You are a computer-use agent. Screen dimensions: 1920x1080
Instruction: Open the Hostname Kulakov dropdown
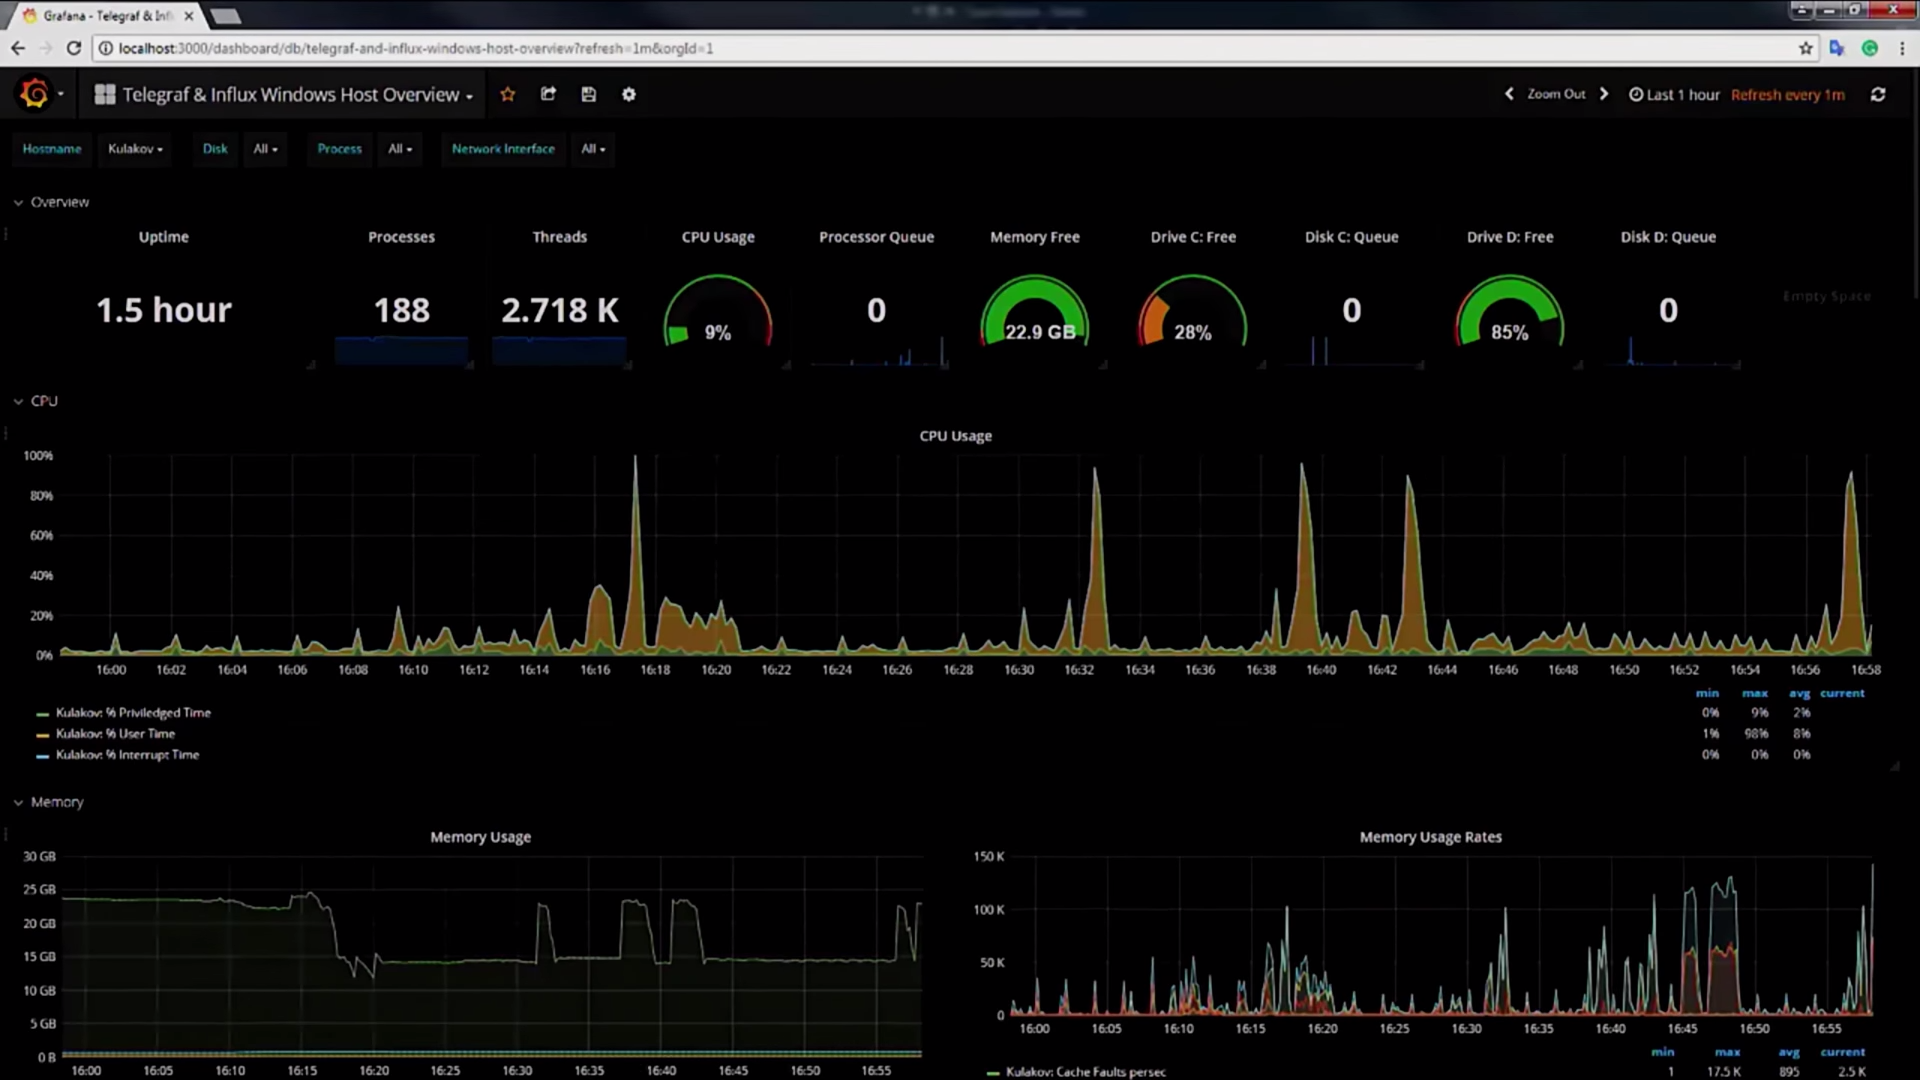135,149
